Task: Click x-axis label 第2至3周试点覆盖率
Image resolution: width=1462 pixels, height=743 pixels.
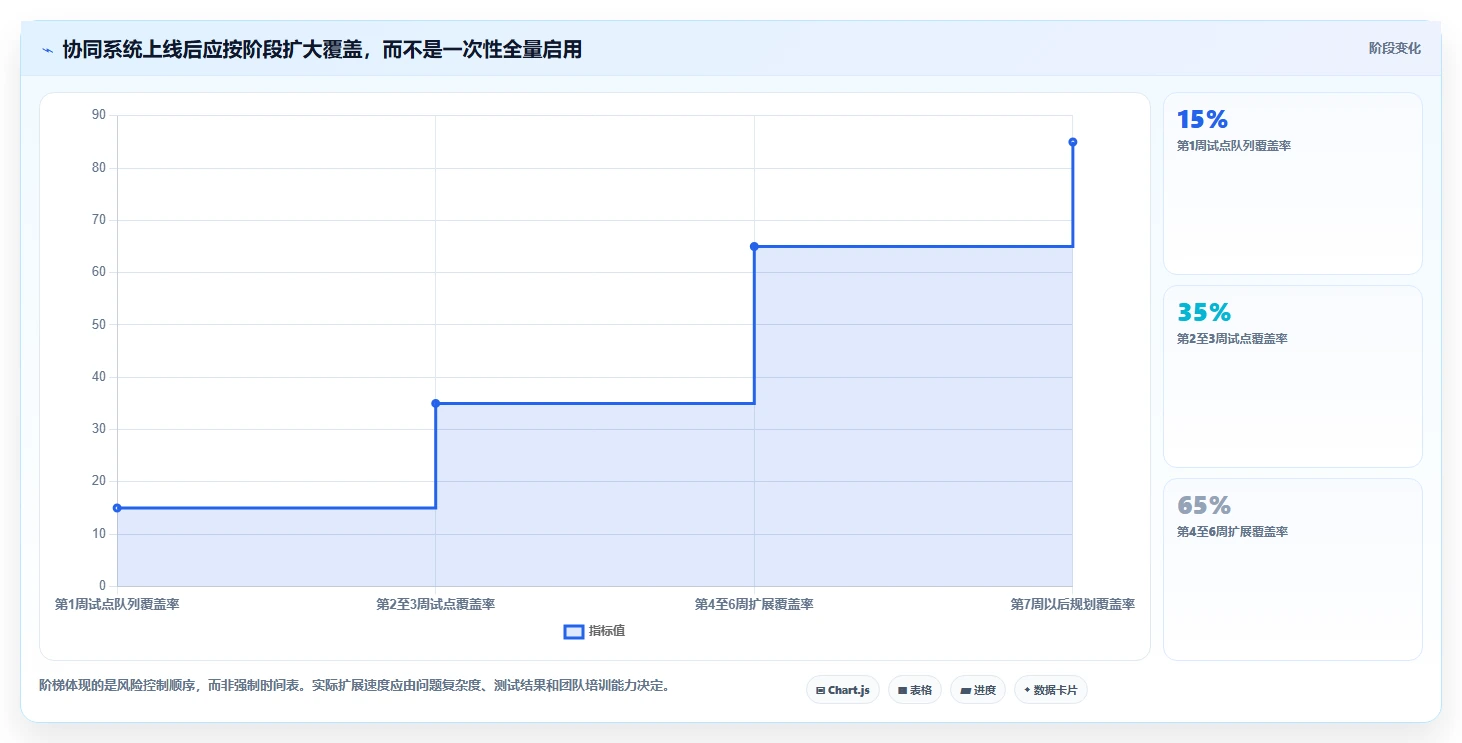Action: point(435,604)
